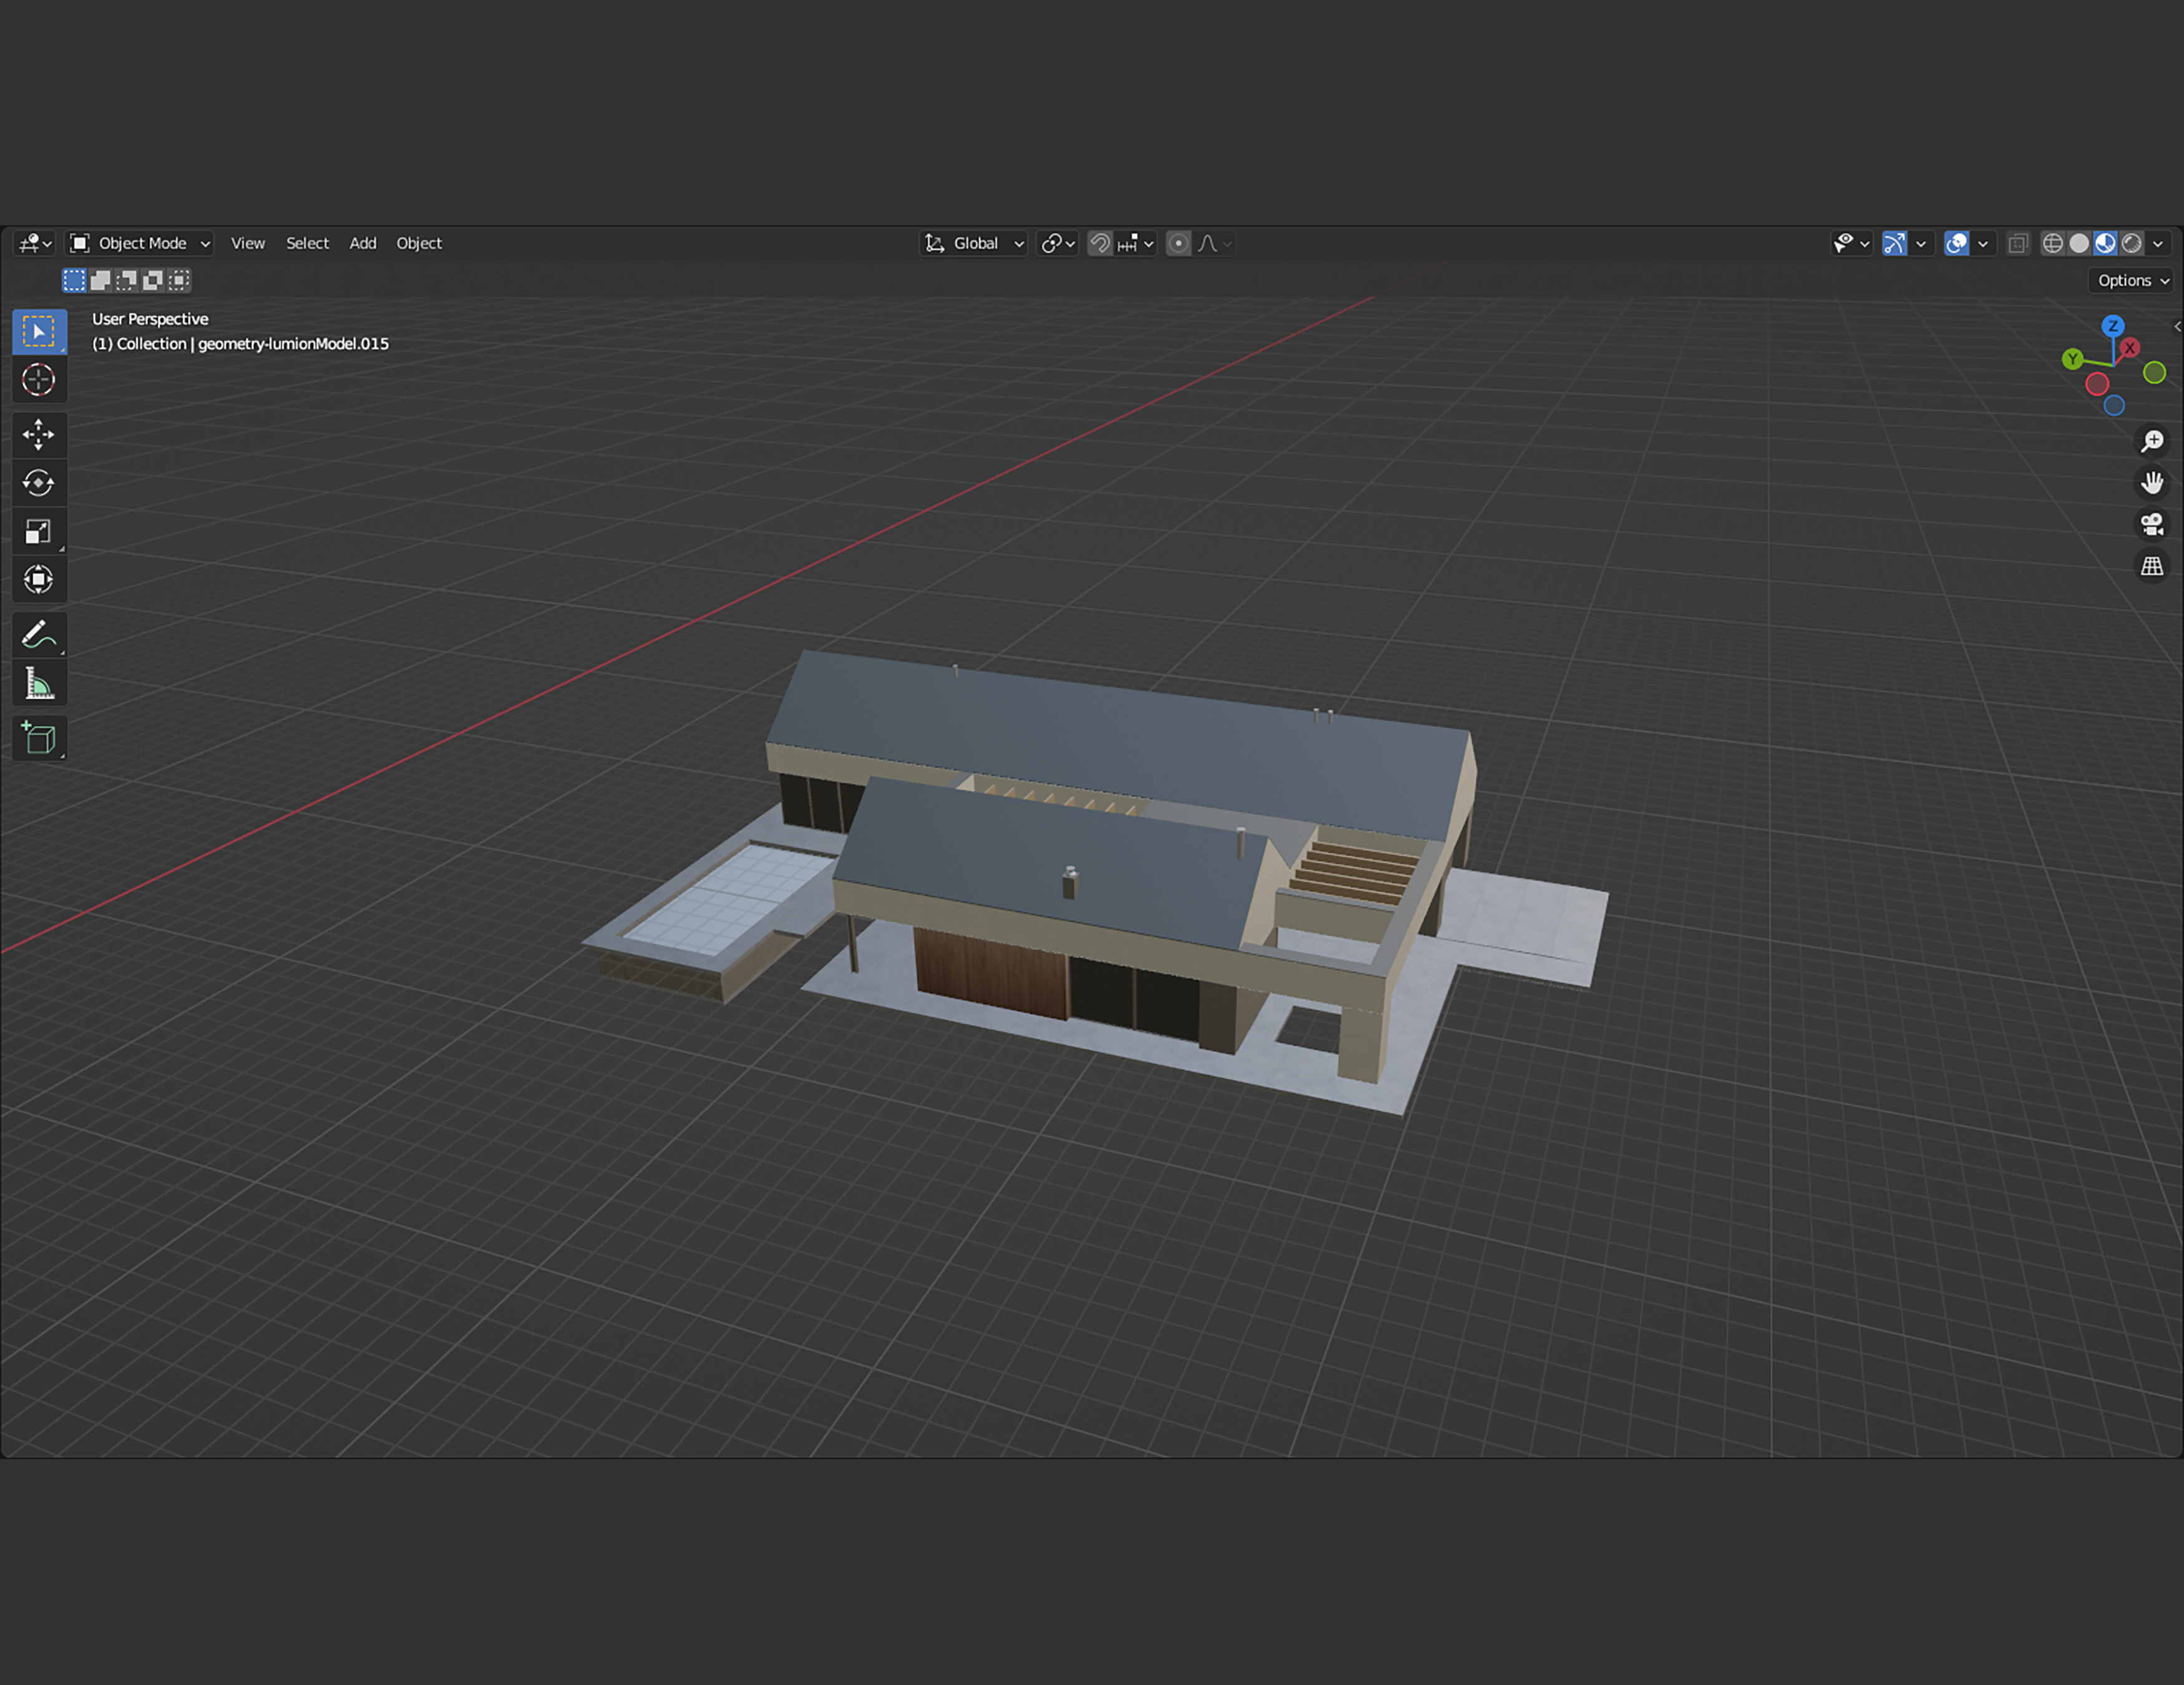The height and width of the screenshot is (1685, 2184).
Task: Toggle X-ray display
Action: point(2018,243)
